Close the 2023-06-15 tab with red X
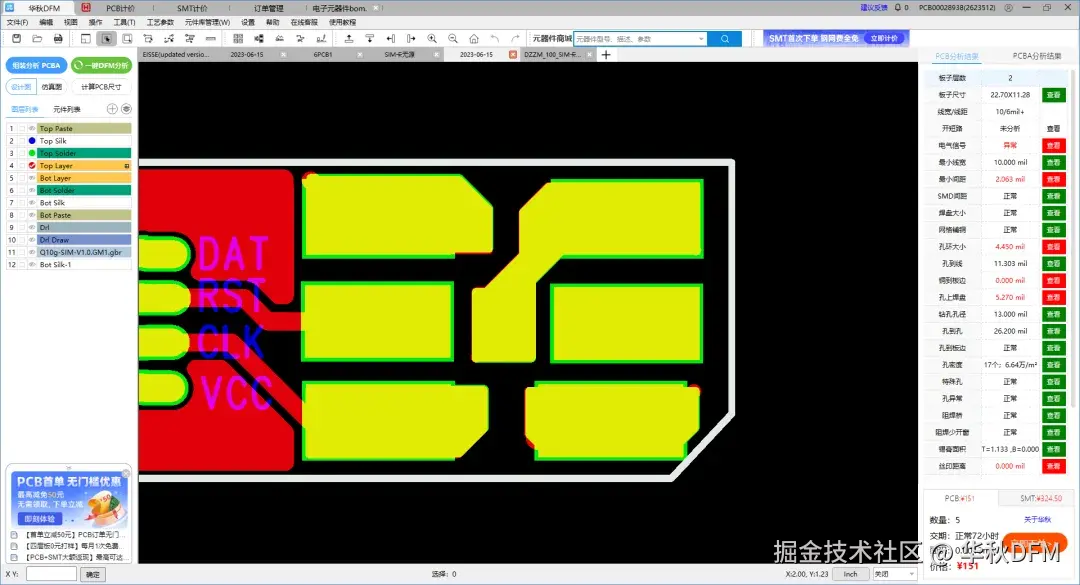This screenshot has width=1080, height=585. click(x=512, y=54)
